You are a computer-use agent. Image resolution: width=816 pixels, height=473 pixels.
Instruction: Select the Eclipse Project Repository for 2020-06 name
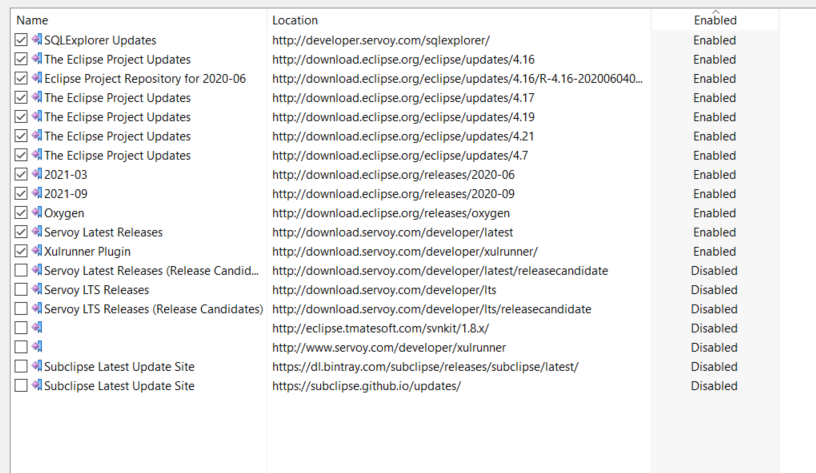(x=145, y=79)
